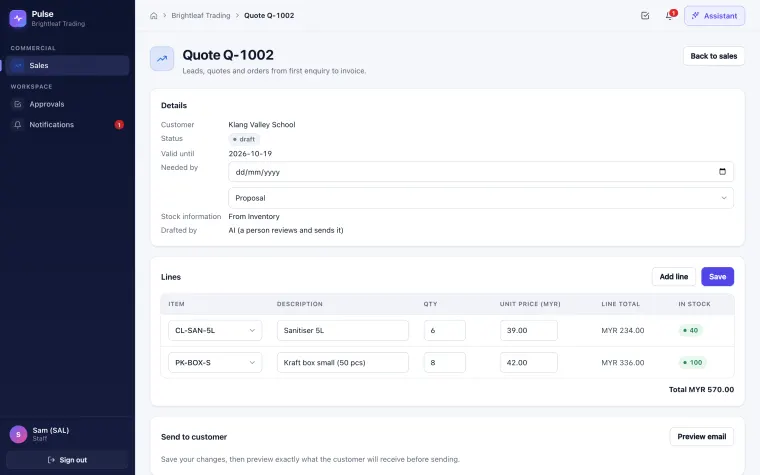760x475 pixels.
Task: Click the sparkle icon on Assistant button
Action: (x=696, y=16)
